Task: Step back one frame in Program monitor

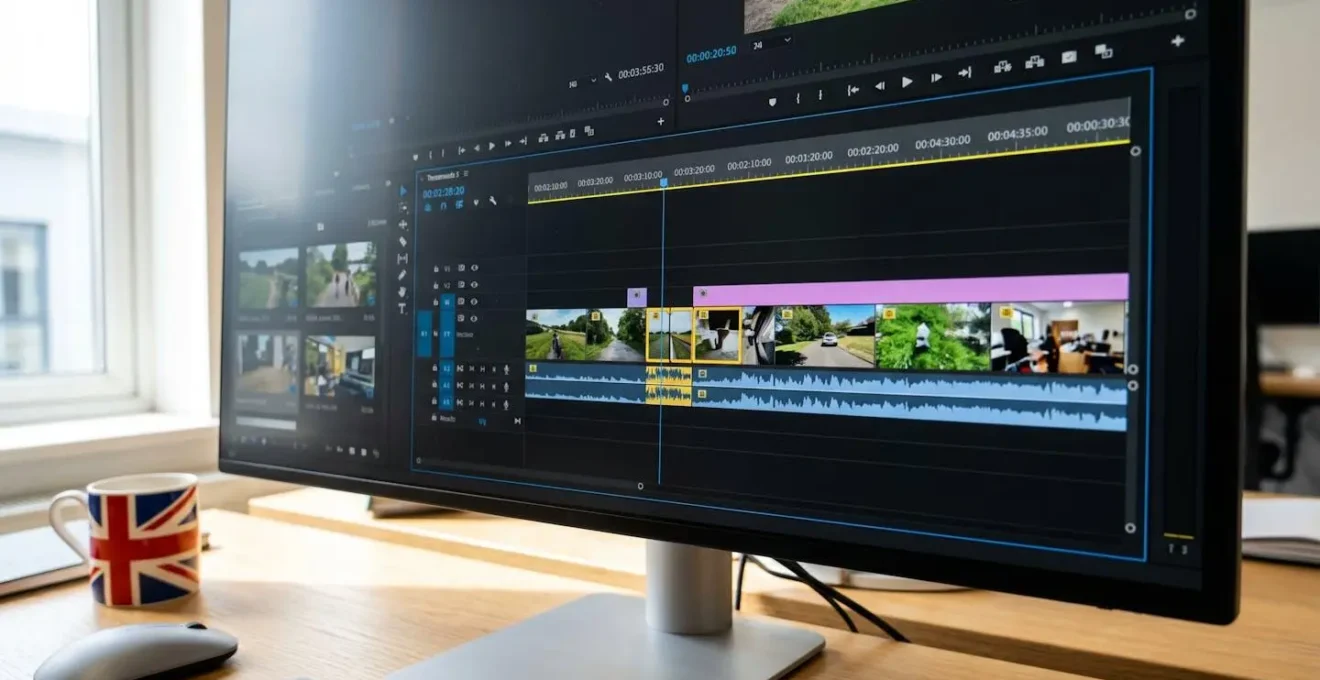Action: click(880, 86)
